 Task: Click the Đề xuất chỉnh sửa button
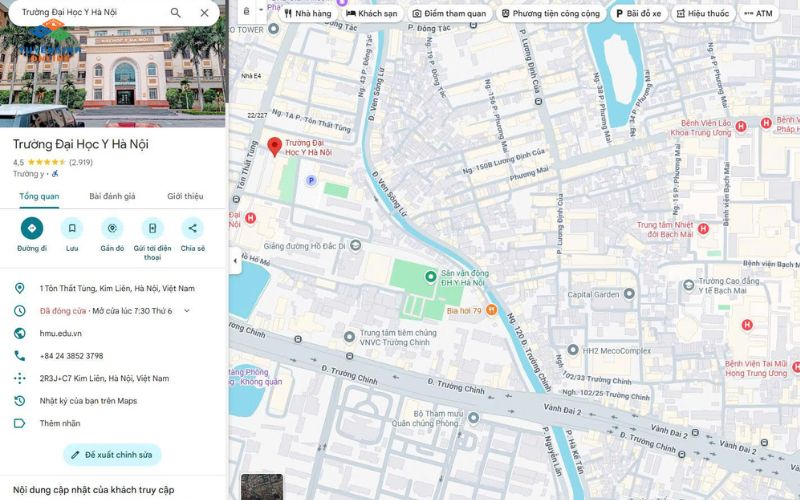tap(112, 455)
